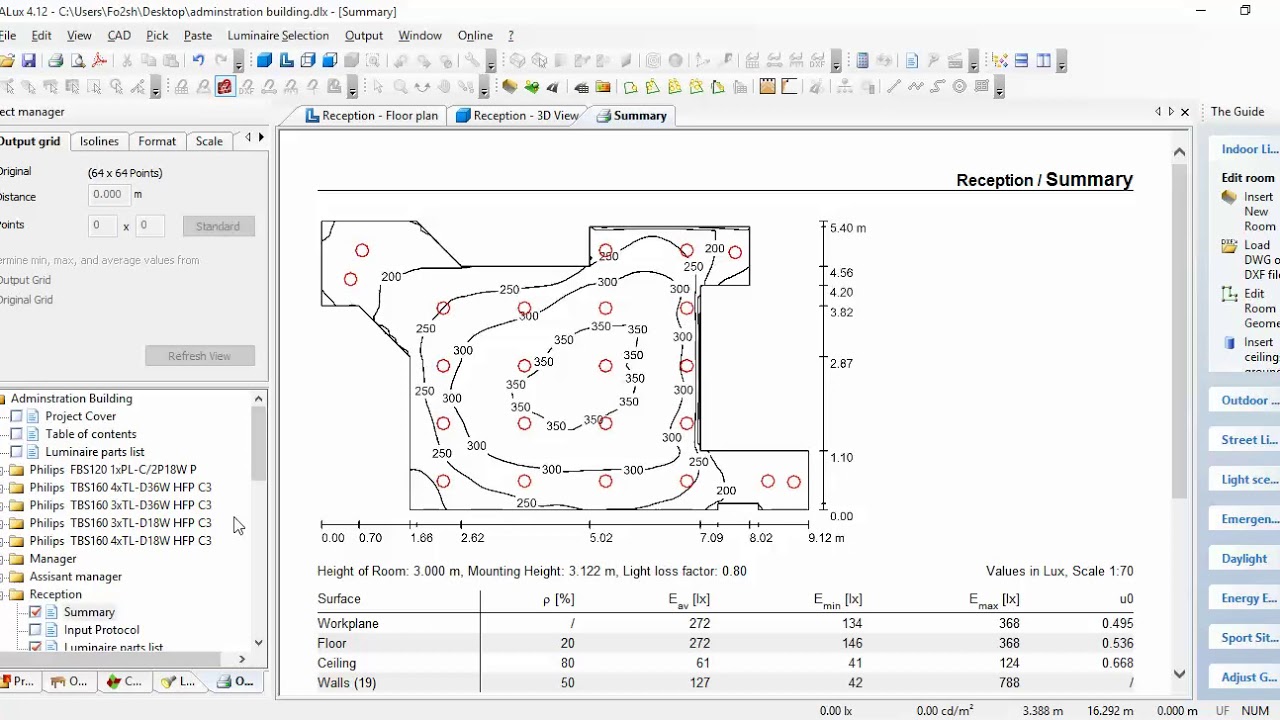The height and width of the screenshot is (720, 1280).
Task: Open the Emergency lighting guide section
Action: (x=1244, y=519)
